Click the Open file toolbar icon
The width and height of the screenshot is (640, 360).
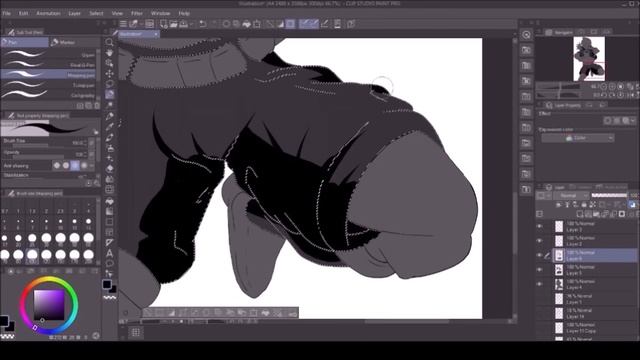(x=173, y=24)
